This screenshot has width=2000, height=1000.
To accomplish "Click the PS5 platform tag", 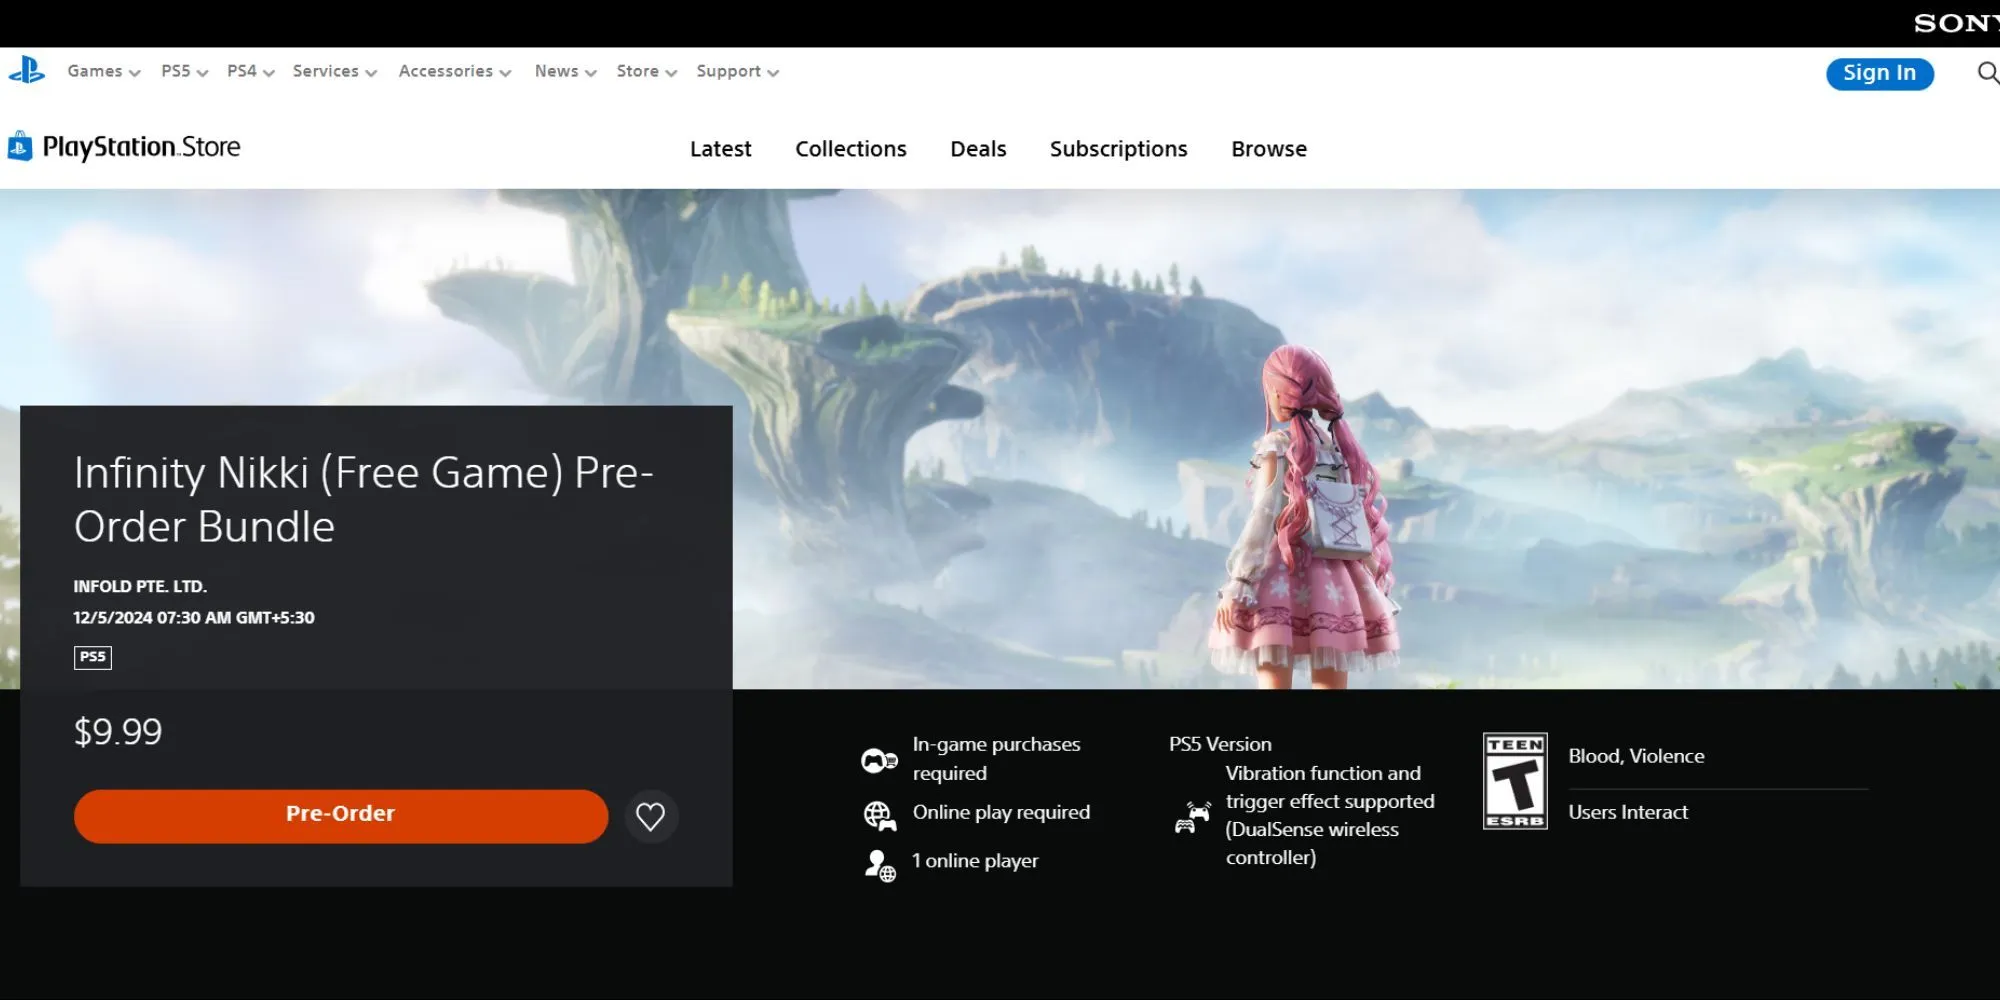I will (x=93, y=657).
